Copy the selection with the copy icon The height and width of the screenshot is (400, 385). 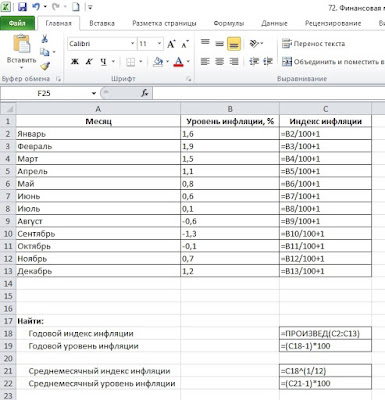pyautogui.click(x=44, y=52)
